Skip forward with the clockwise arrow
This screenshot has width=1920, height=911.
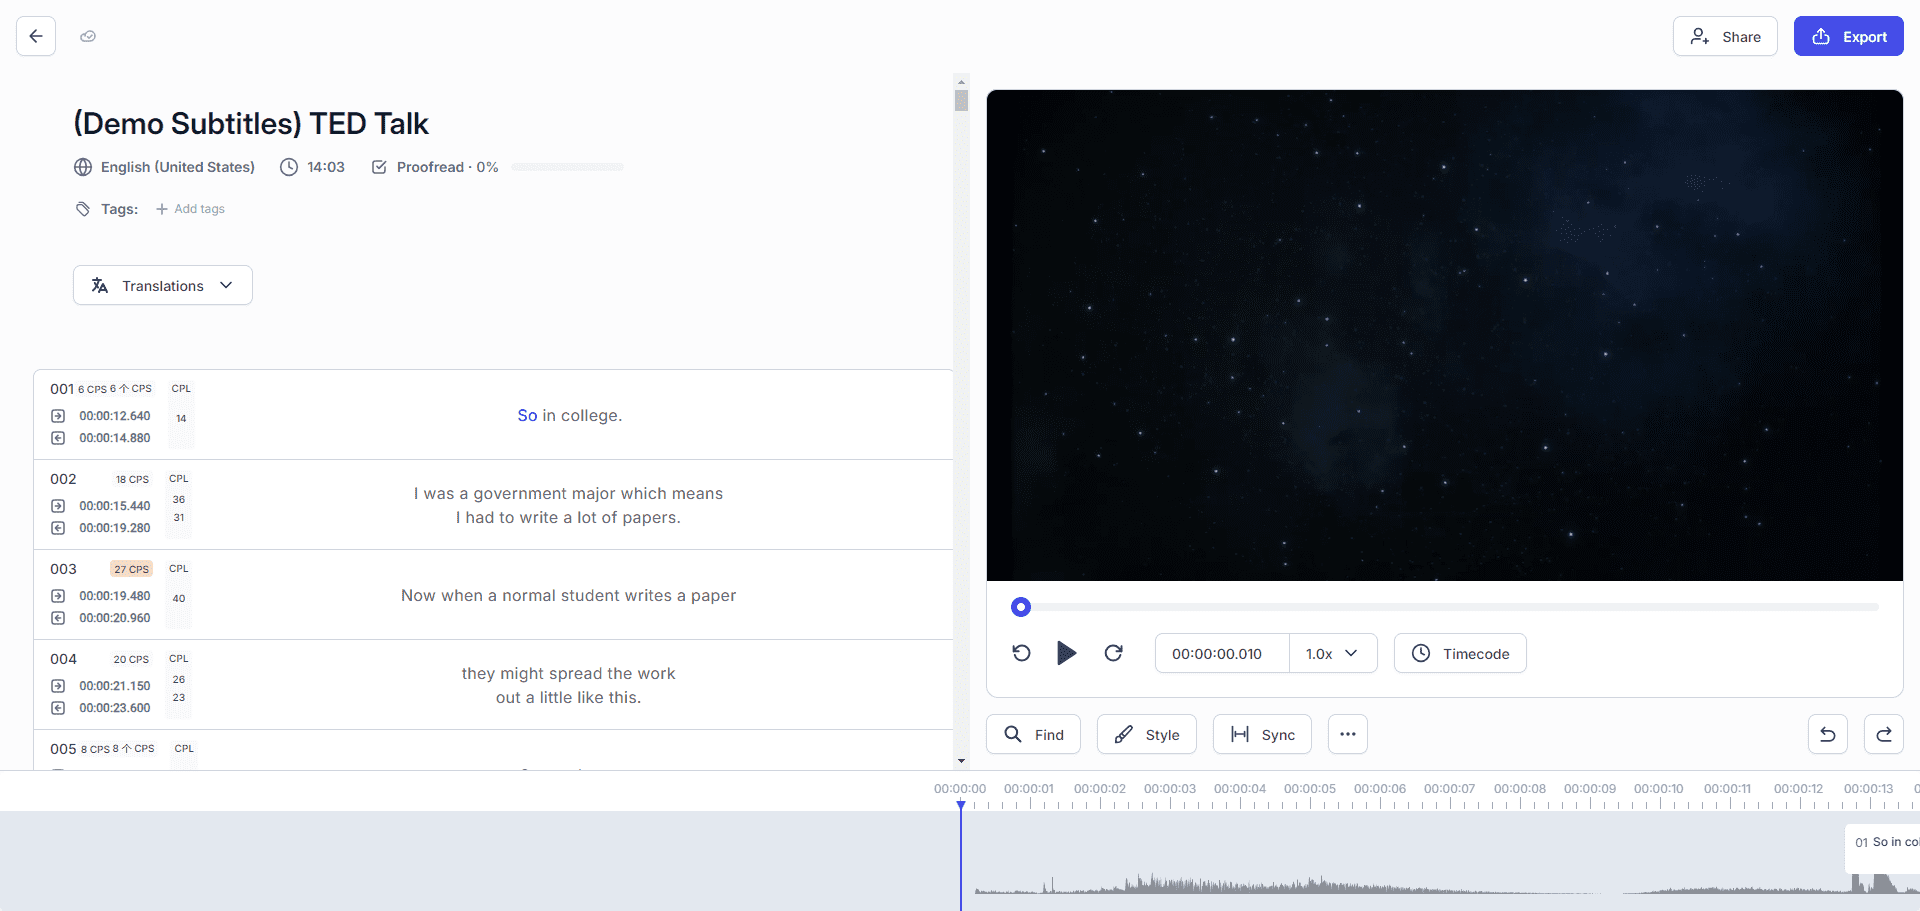click(1113, 653)
